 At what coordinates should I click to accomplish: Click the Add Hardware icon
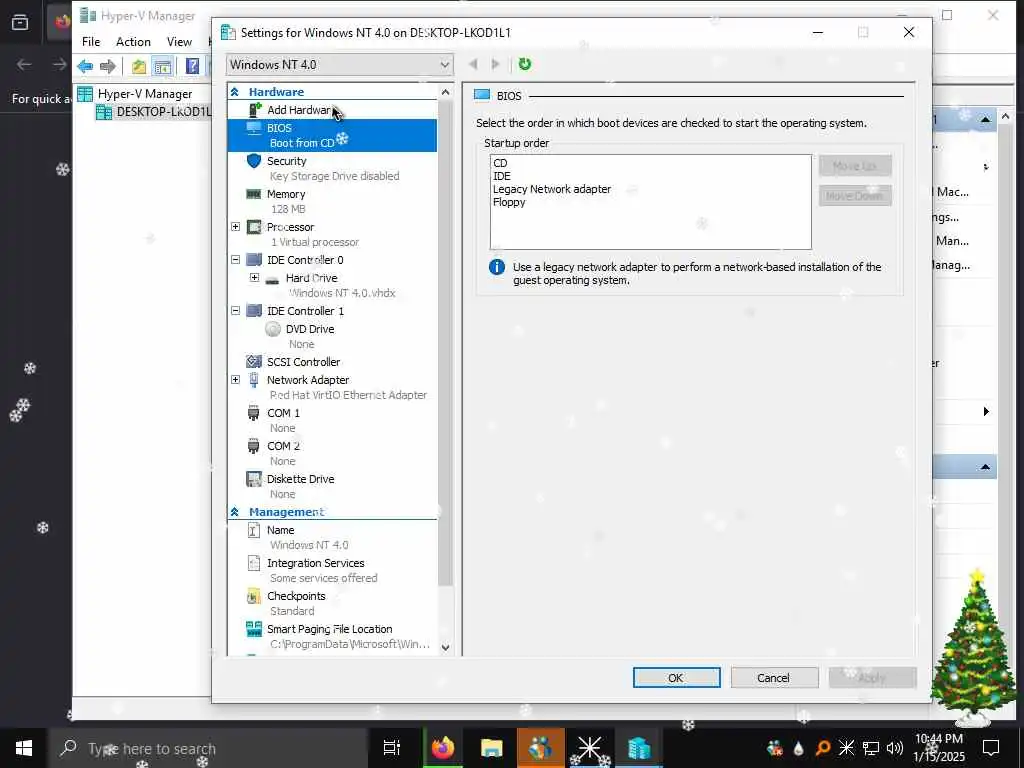pos(255,110)
